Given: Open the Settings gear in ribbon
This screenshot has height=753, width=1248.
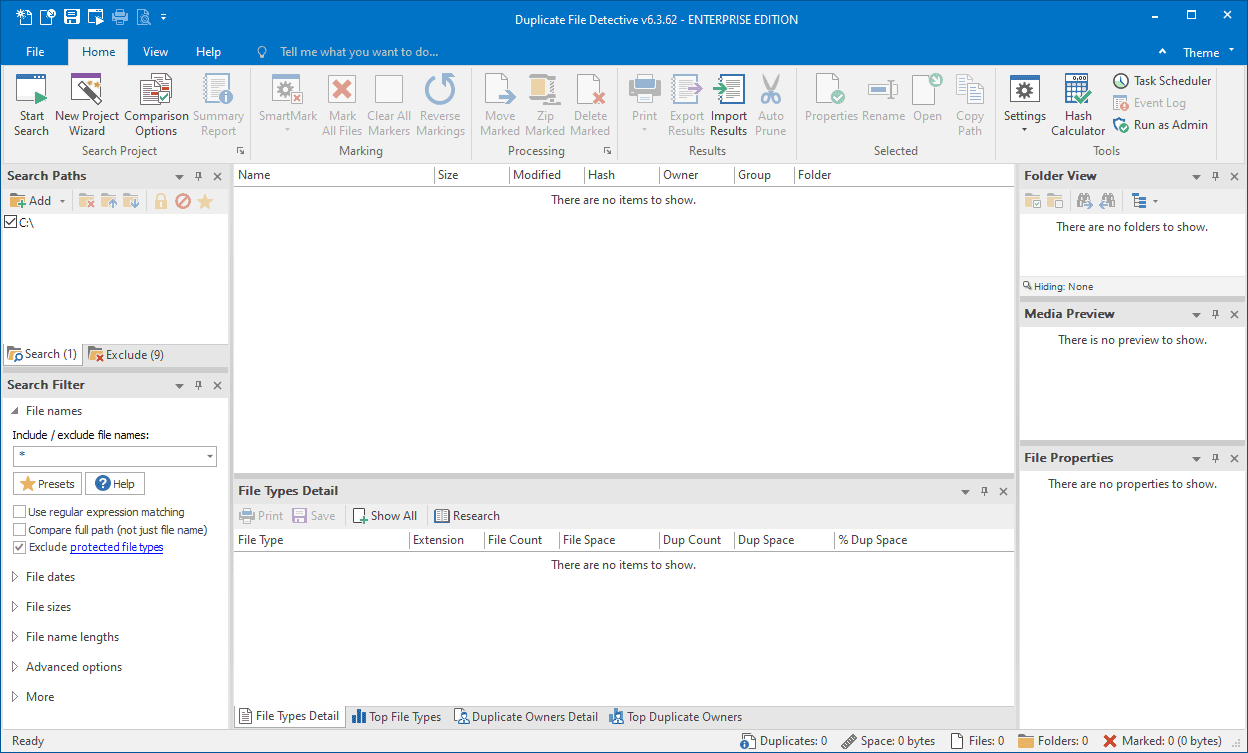Looking at the screenshot, I should 1024,92.
